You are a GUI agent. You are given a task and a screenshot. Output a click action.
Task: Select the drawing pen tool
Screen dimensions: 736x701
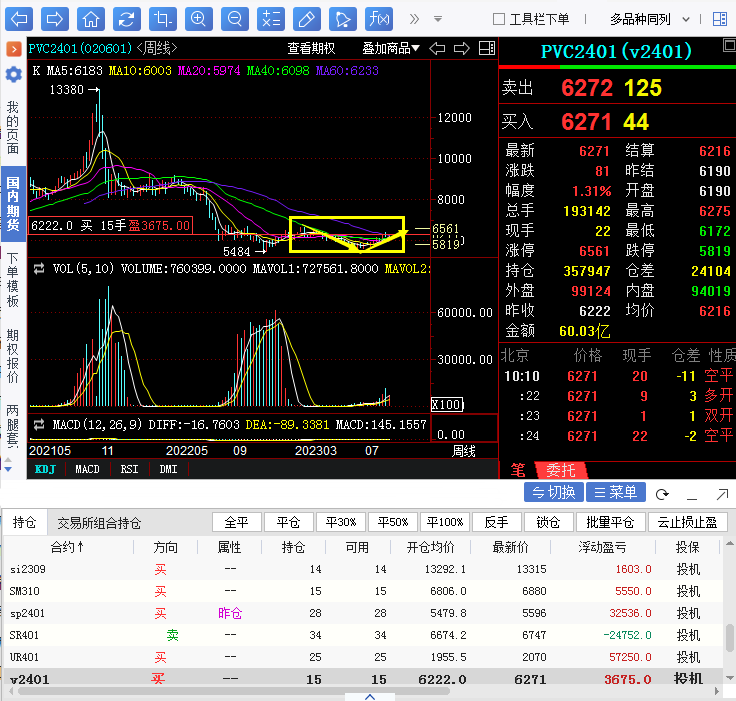click(307, 19)
